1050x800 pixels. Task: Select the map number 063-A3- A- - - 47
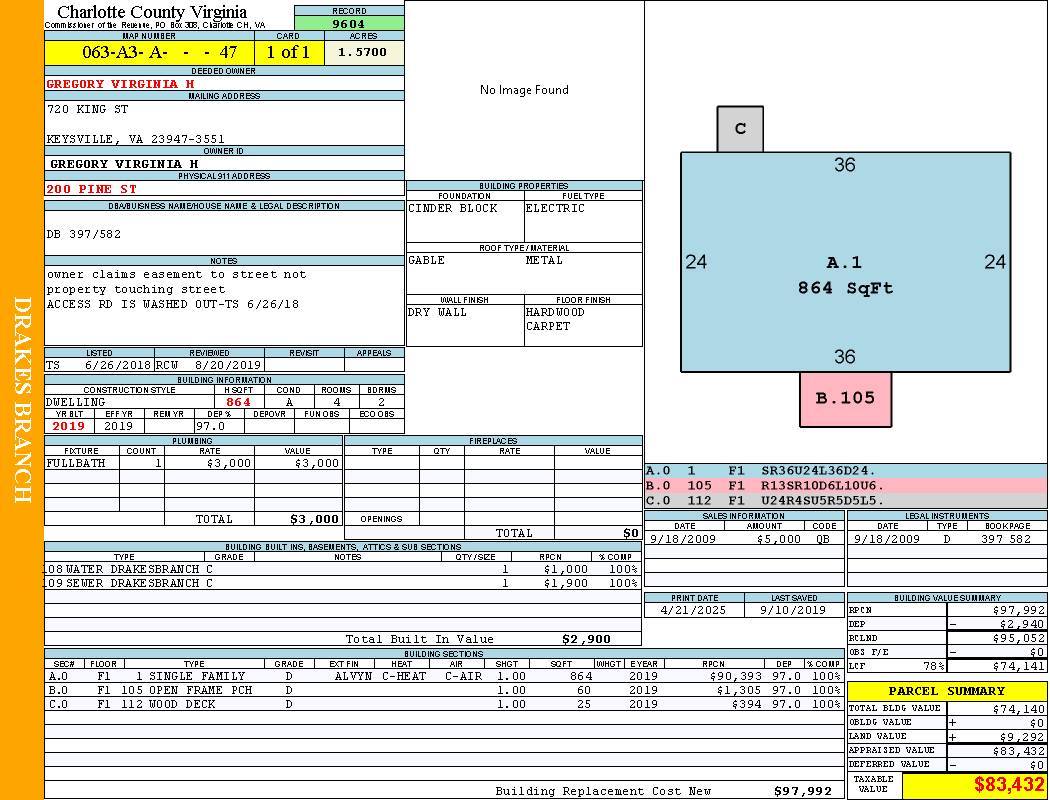159,52
